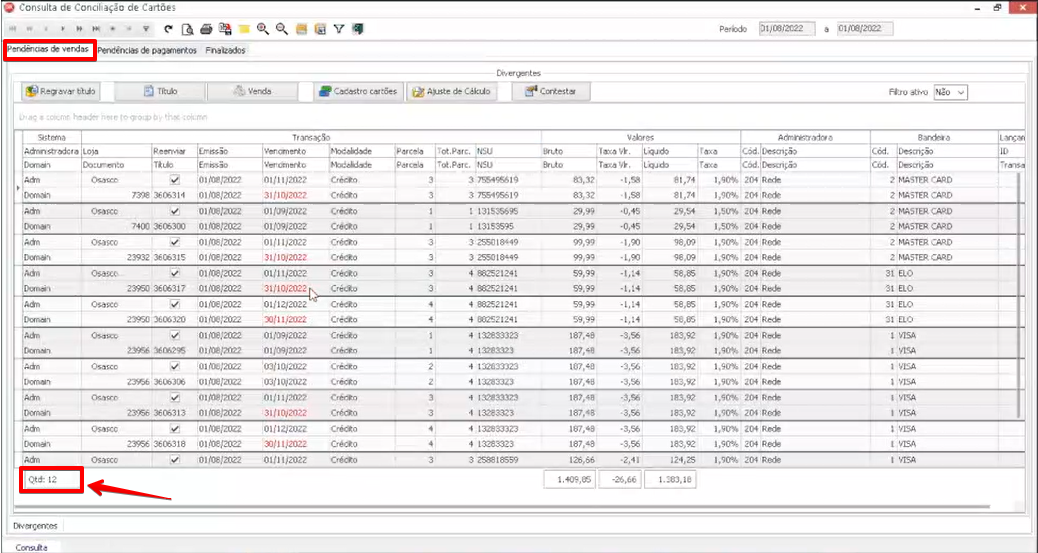Screen dimensions: 1038x553
Task: Click the total líquido 1.383,18 box
Action: pyautogui.click(x=670, y=479)
